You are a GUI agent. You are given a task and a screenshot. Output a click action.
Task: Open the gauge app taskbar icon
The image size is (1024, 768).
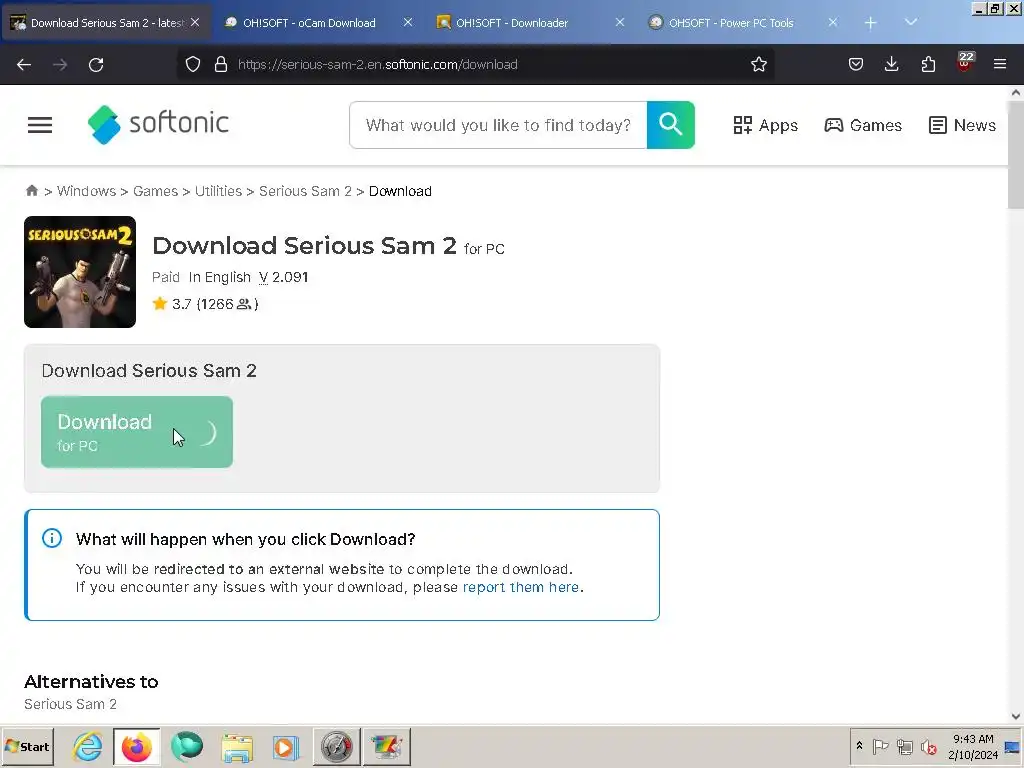point(336,746)
